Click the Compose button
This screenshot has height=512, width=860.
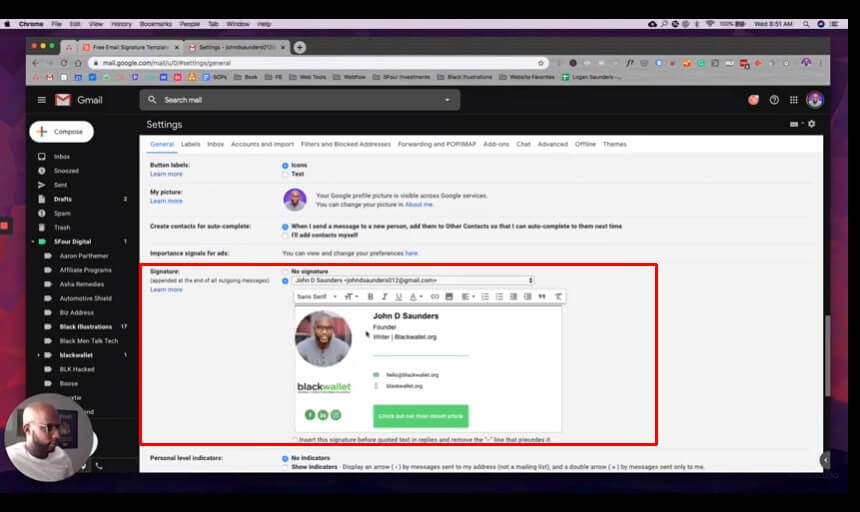(x=61, y=132)
